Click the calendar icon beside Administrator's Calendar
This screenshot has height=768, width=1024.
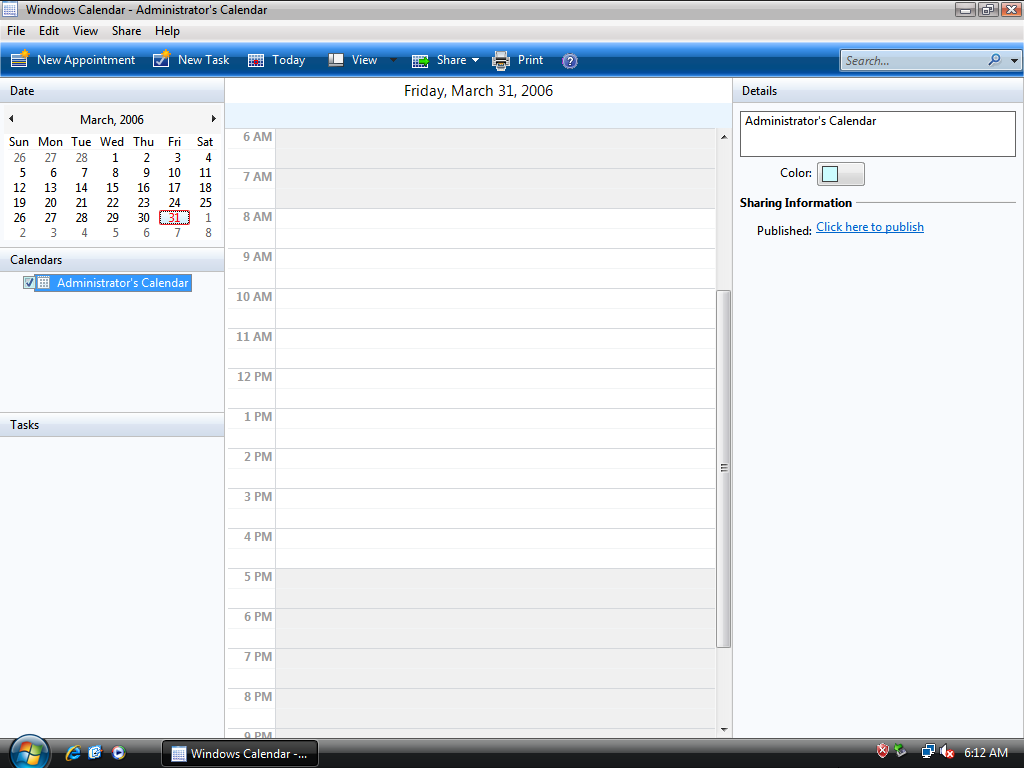click(x=44, y=283)
